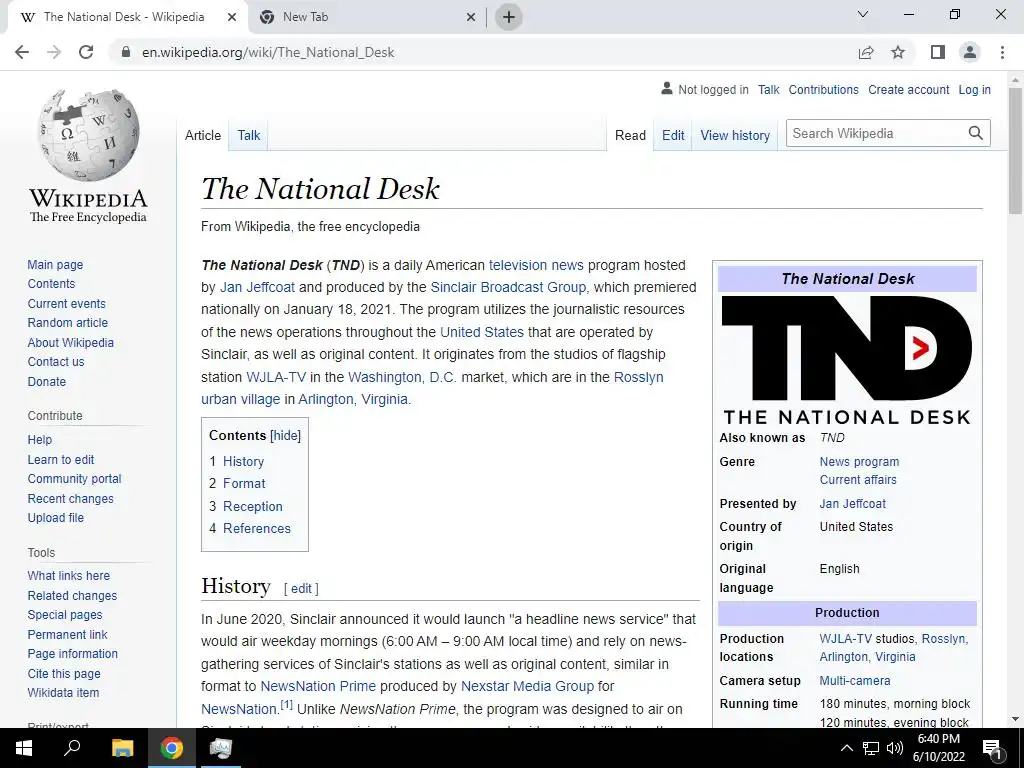Open the View history tab
Viewport: 1024px width, 768px height.
click(735, 135)
